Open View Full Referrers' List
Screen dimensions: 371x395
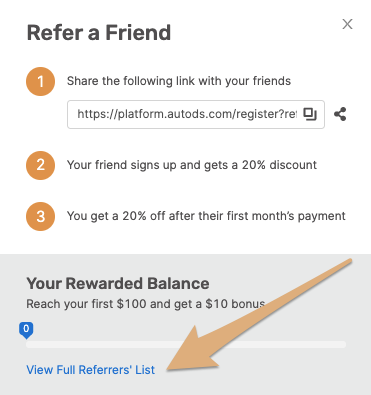(x=91, y=370)
